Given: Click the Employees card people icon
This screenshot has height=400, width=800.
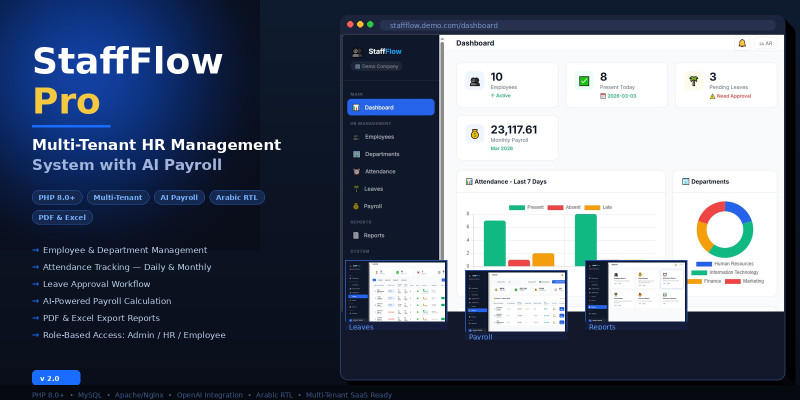Looking at the screenshot, I should [x=474, y=81].
